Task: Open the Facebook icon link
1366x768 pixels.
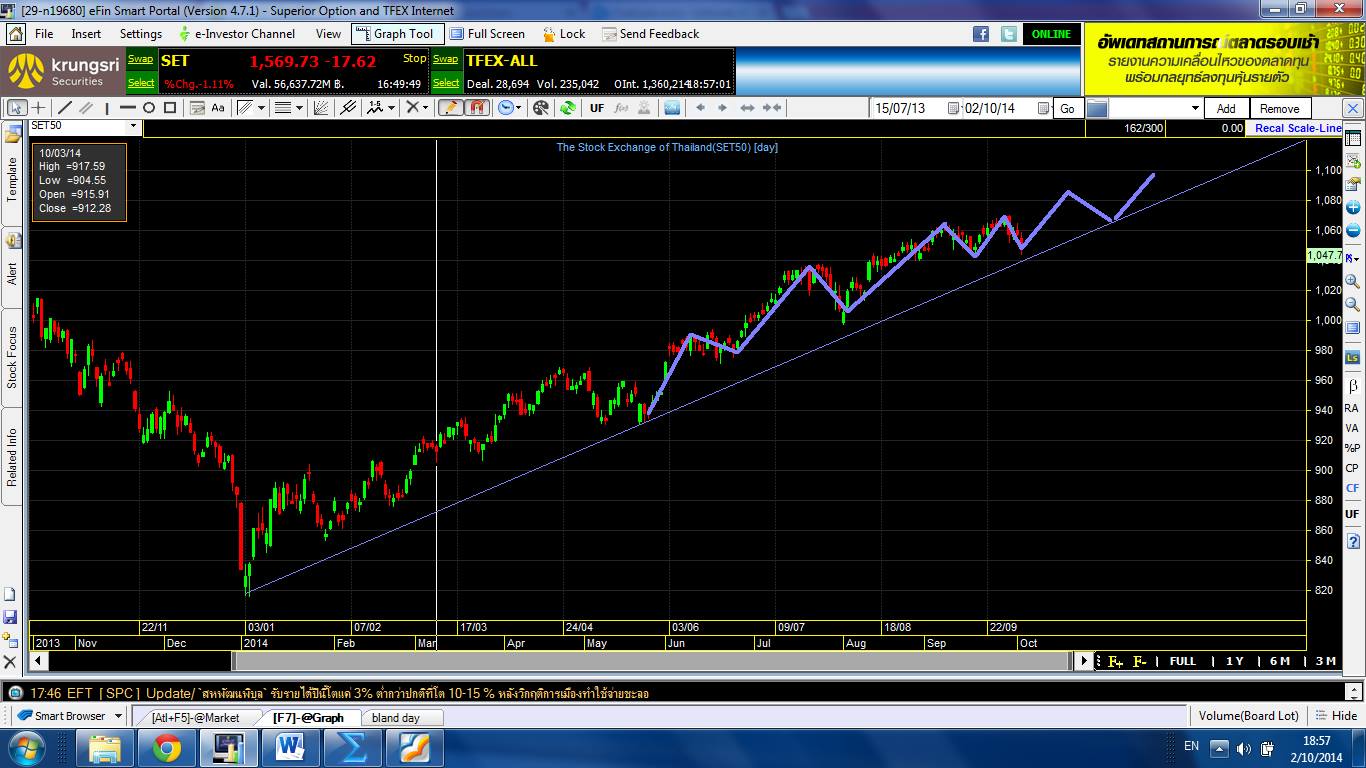Action: pyautogui.click(x=982, y=34)
